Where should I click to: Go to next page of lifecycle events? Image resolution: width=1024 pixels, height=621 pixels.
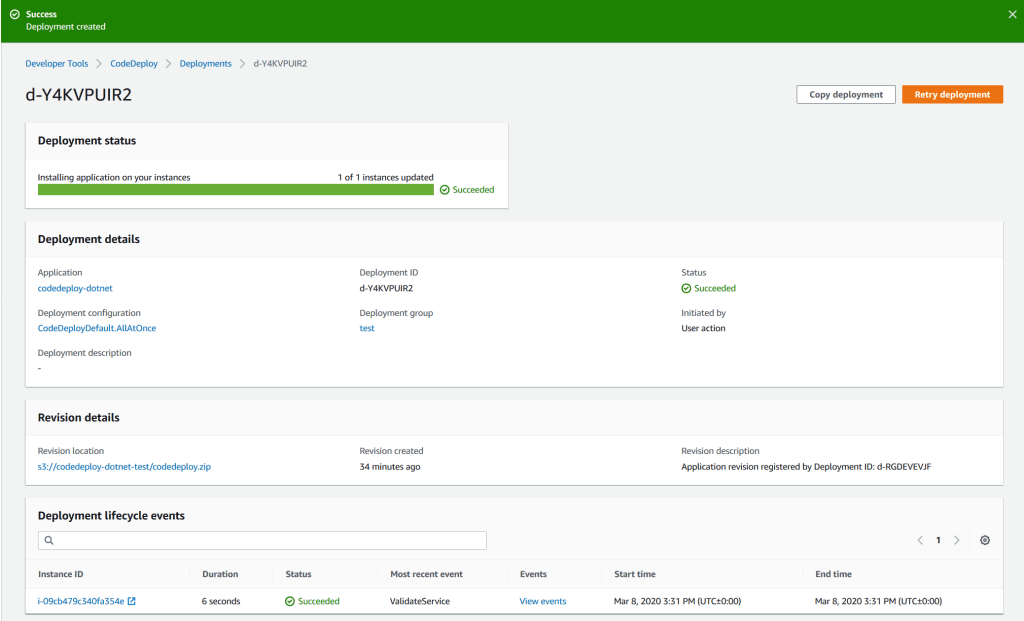coord(956,540)
